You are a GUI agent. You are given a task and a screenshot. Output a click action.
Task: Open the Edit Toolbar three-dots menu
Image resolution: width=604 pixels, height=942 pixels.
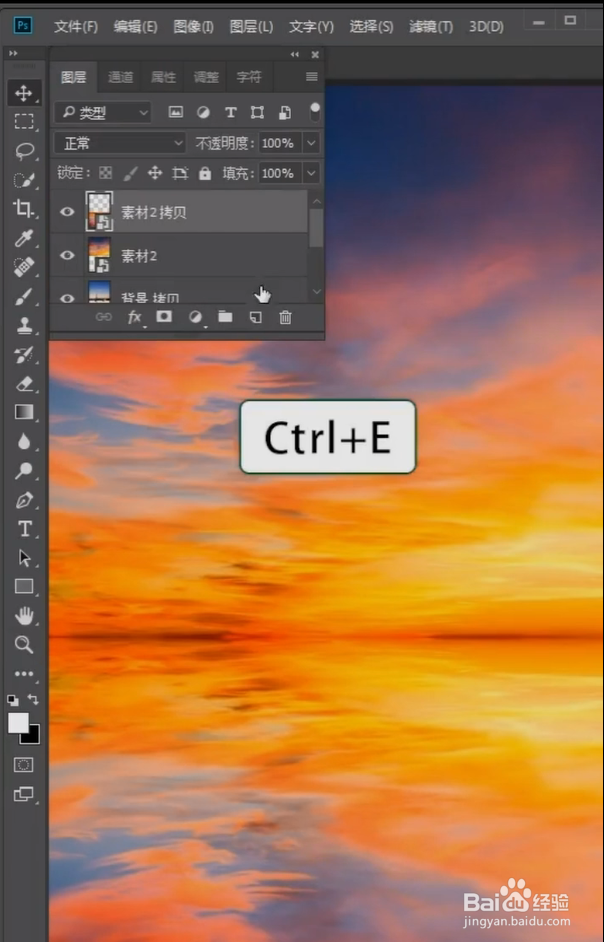click(x=24, y=673)
